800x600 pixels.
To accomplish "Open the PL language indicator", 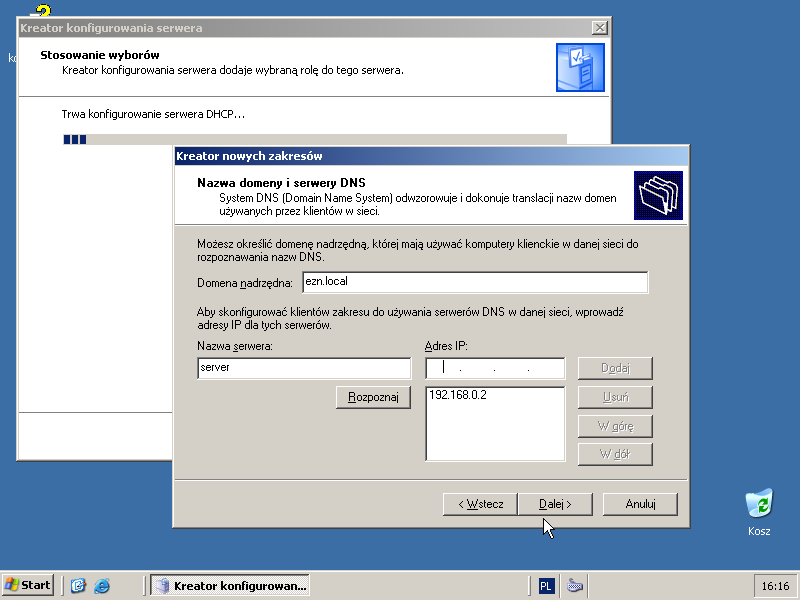I will [545, 586].
